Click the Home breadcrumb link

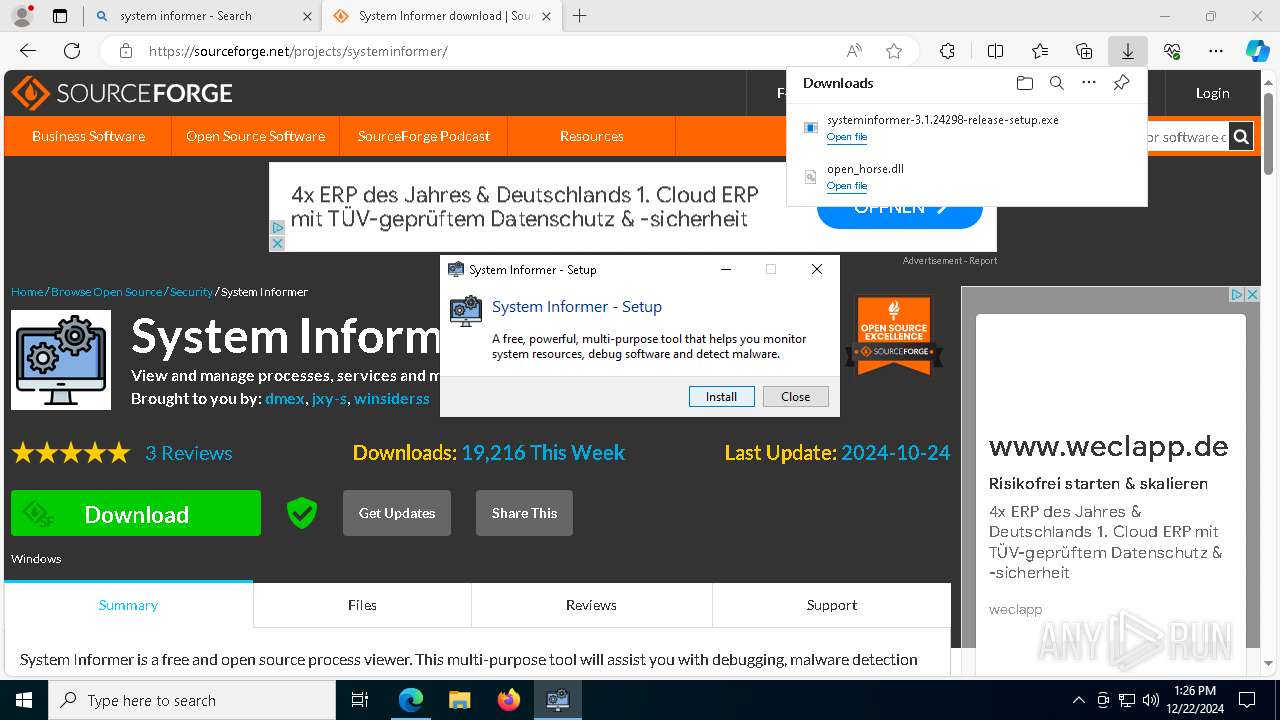point(27,292)
